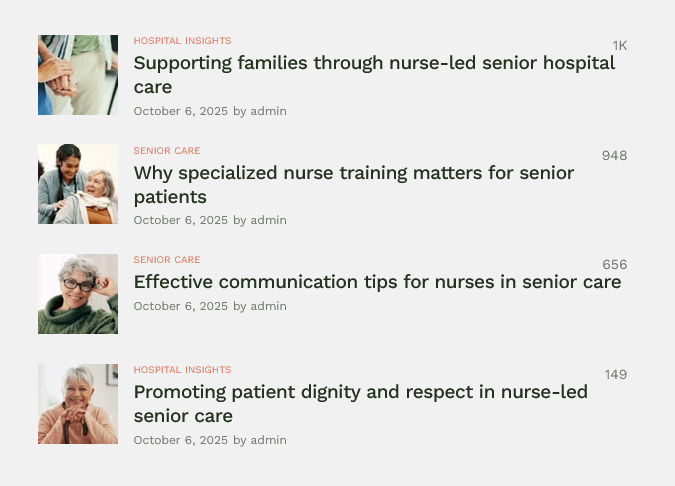Click Hospital Insights category above first post

(182, 41)
